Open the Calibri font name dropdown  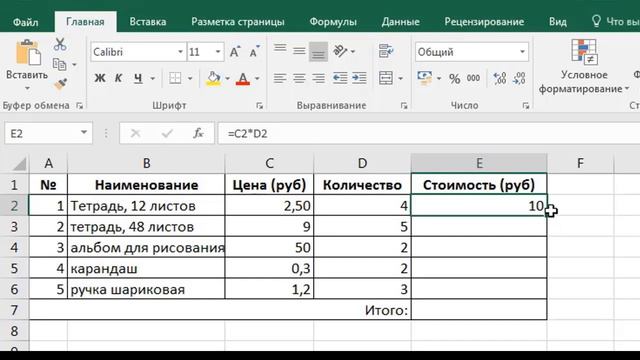180,52
